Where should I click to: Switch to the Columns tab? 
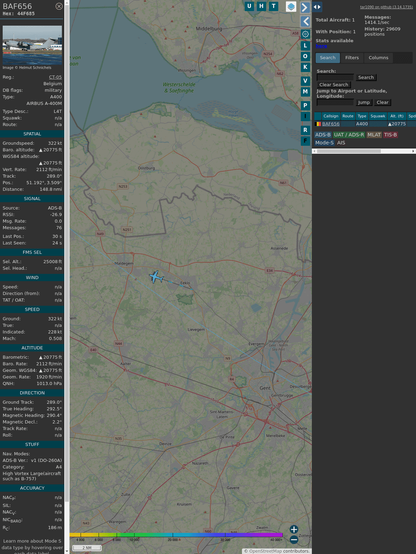click(x=378, y=58)
